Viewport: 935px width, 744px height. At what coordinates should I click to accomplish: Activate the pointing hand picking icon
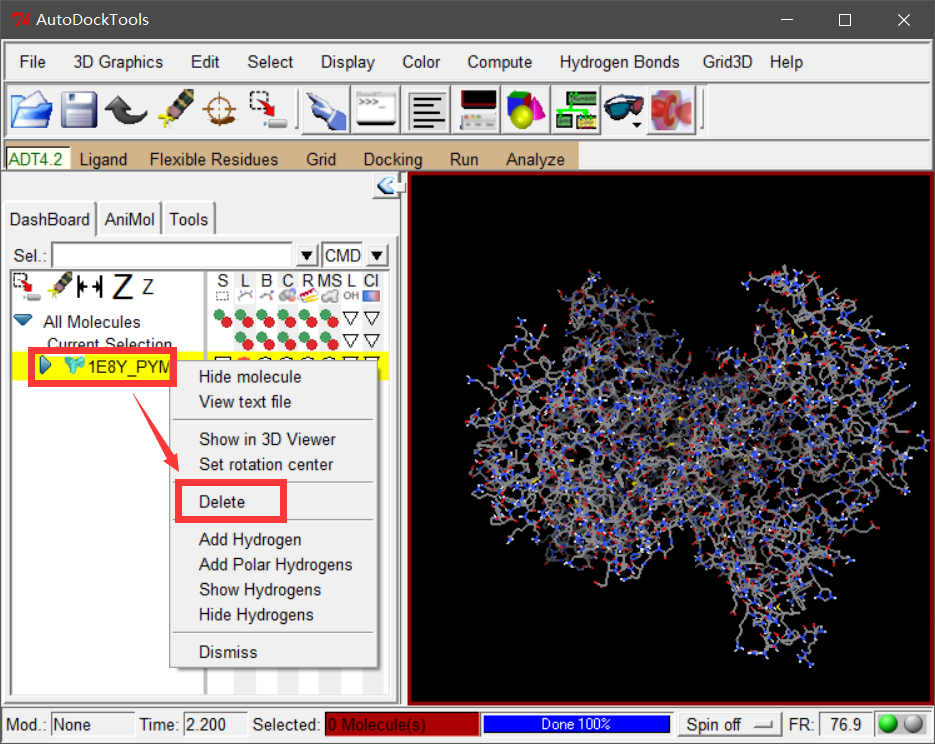(x=326, y=110)
